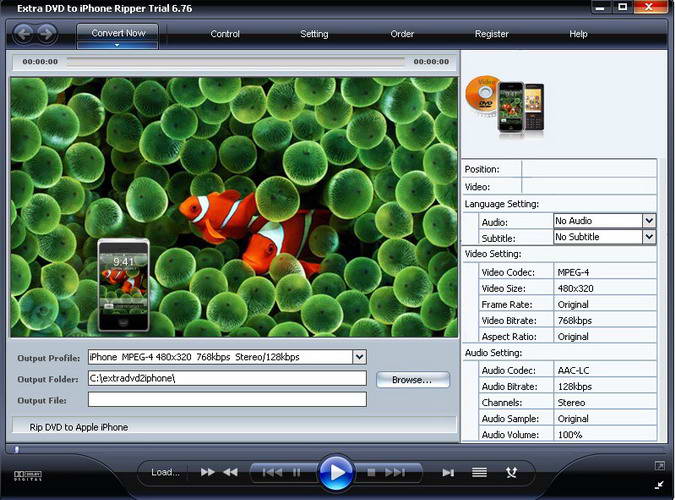Click the Dolby Digital logo
Screen dimensions: 675x500
tap(28, 475)
